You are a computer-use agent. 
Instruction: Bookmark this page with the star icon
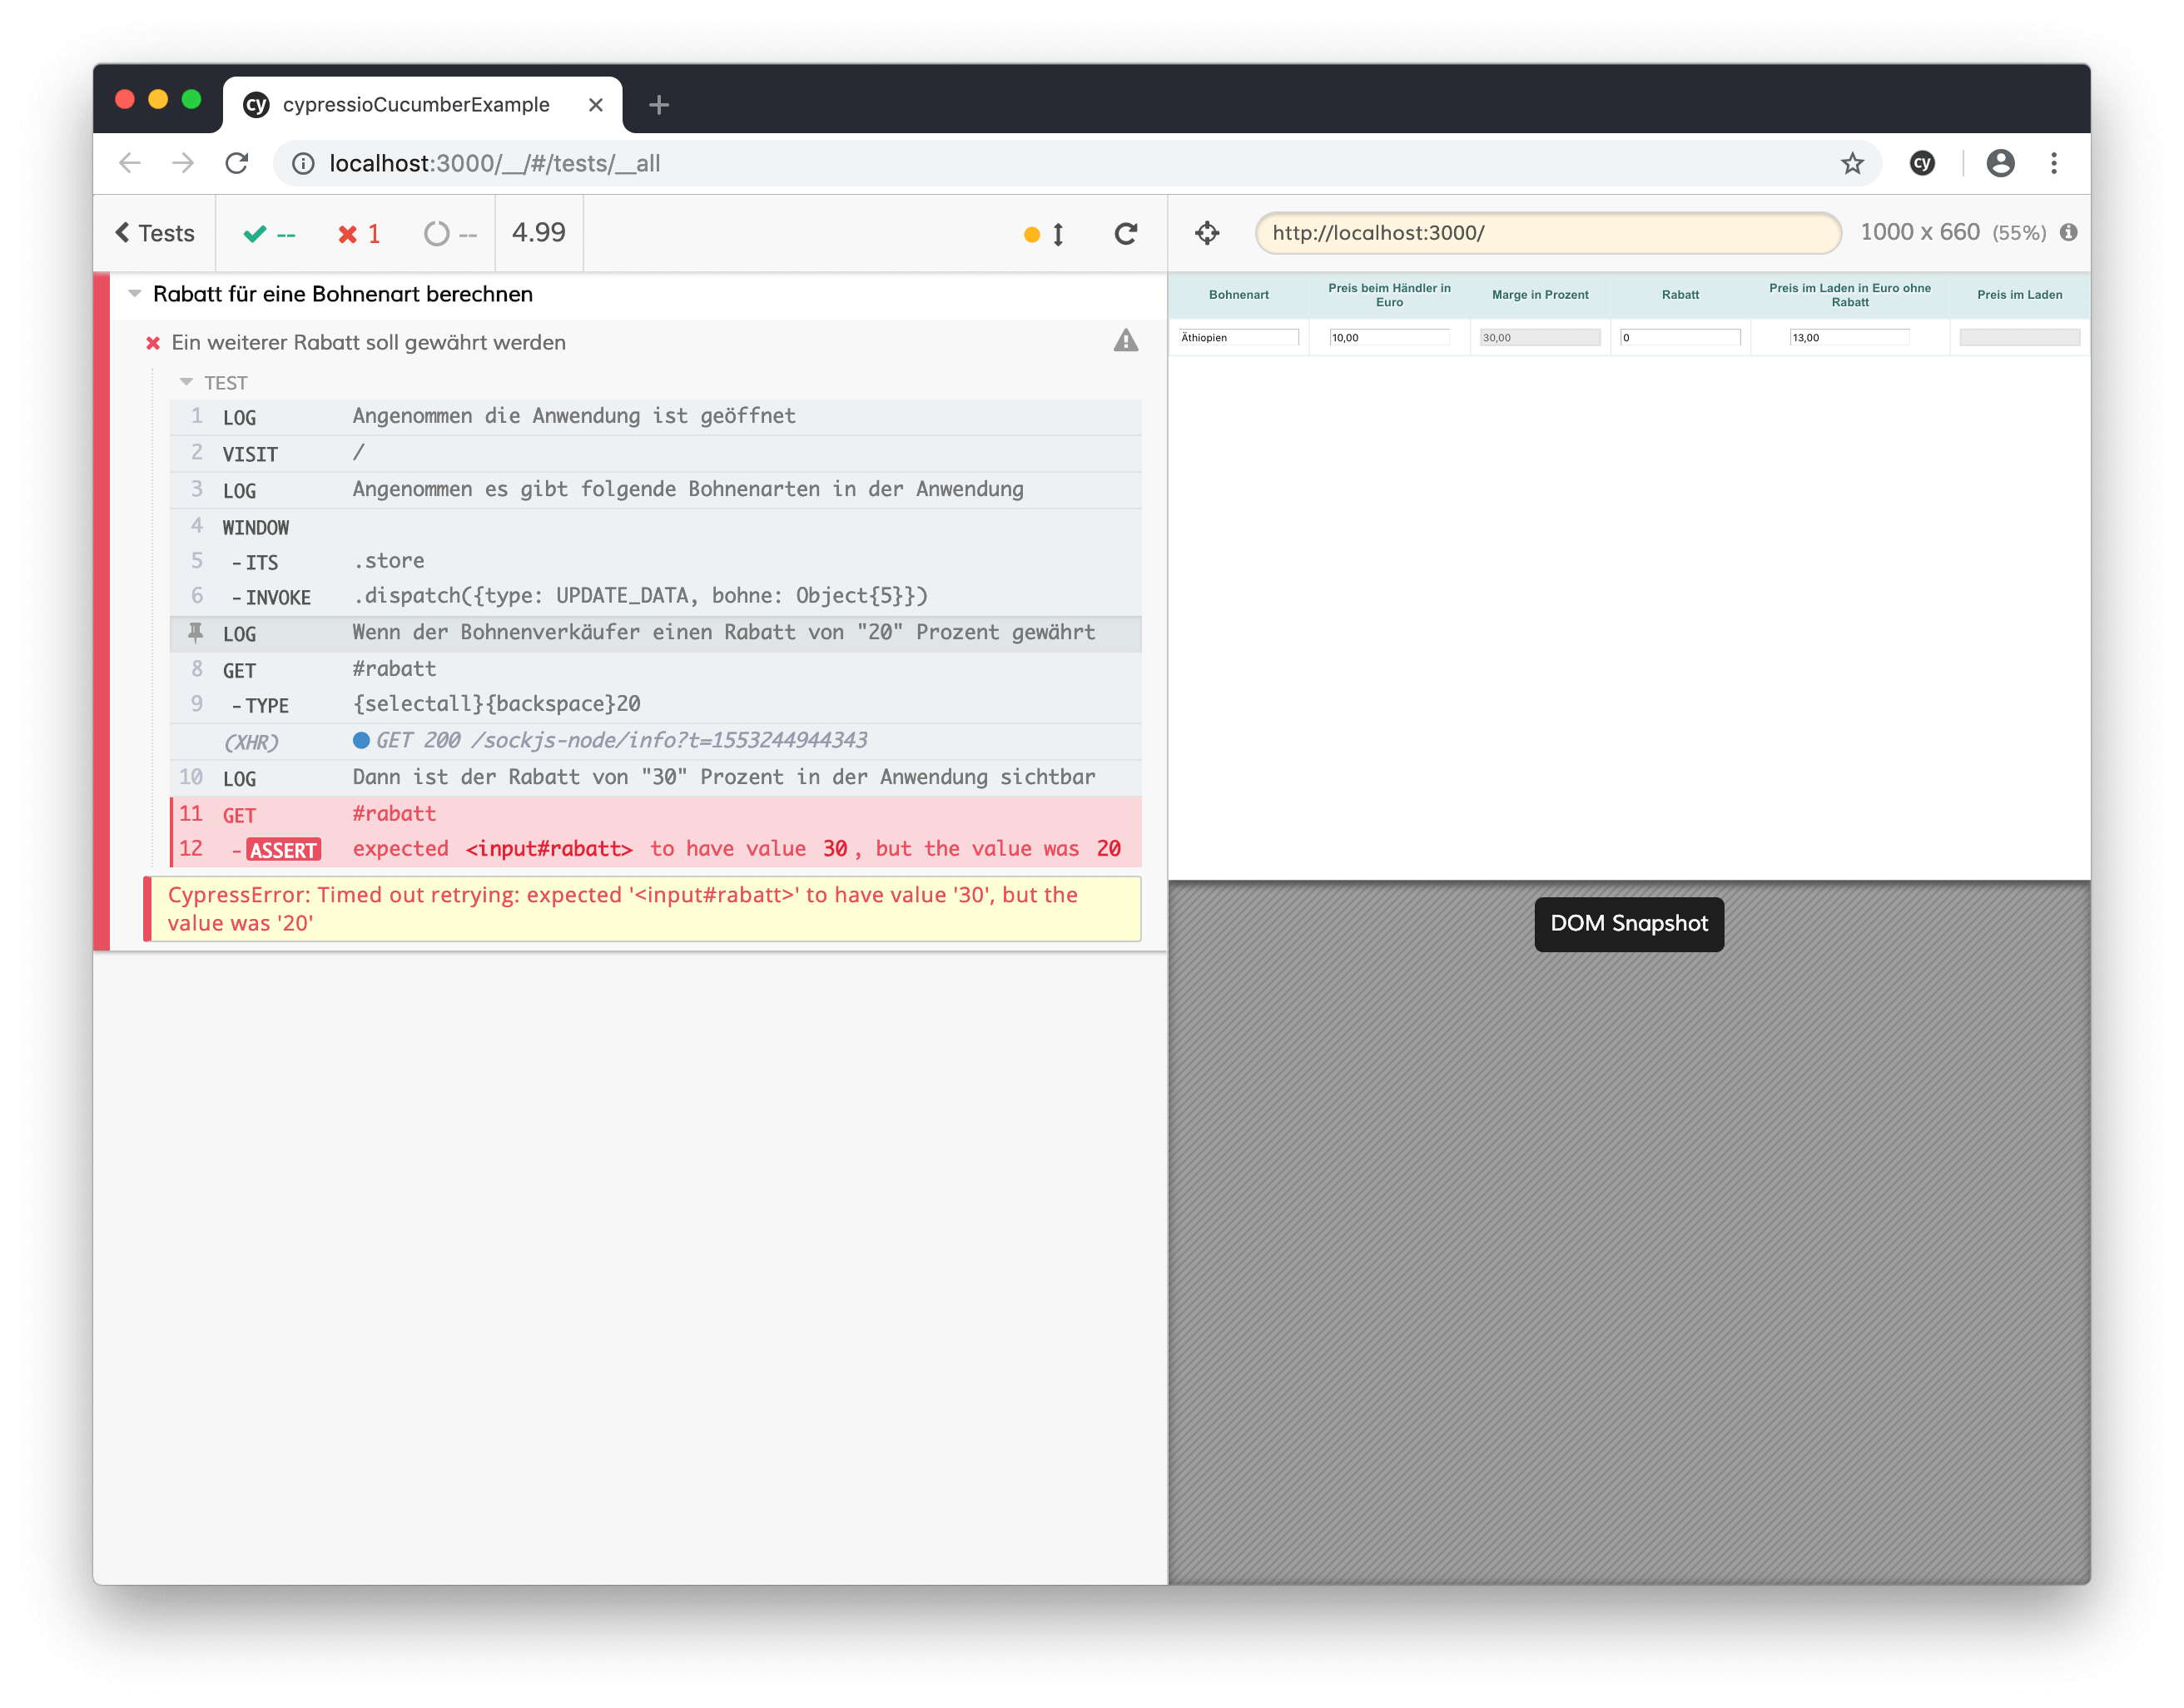click(1852, 163)
